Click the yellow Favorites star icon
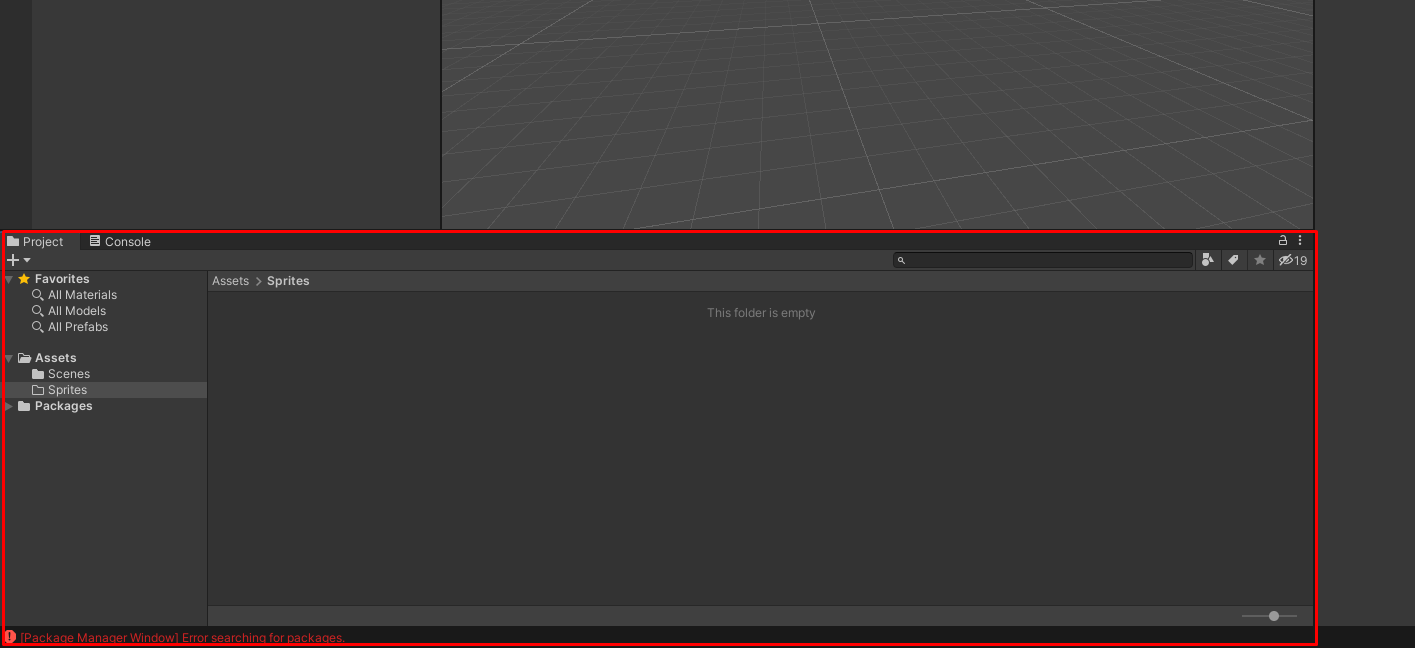The image size is (1415, 648). [x=24, y=279]
